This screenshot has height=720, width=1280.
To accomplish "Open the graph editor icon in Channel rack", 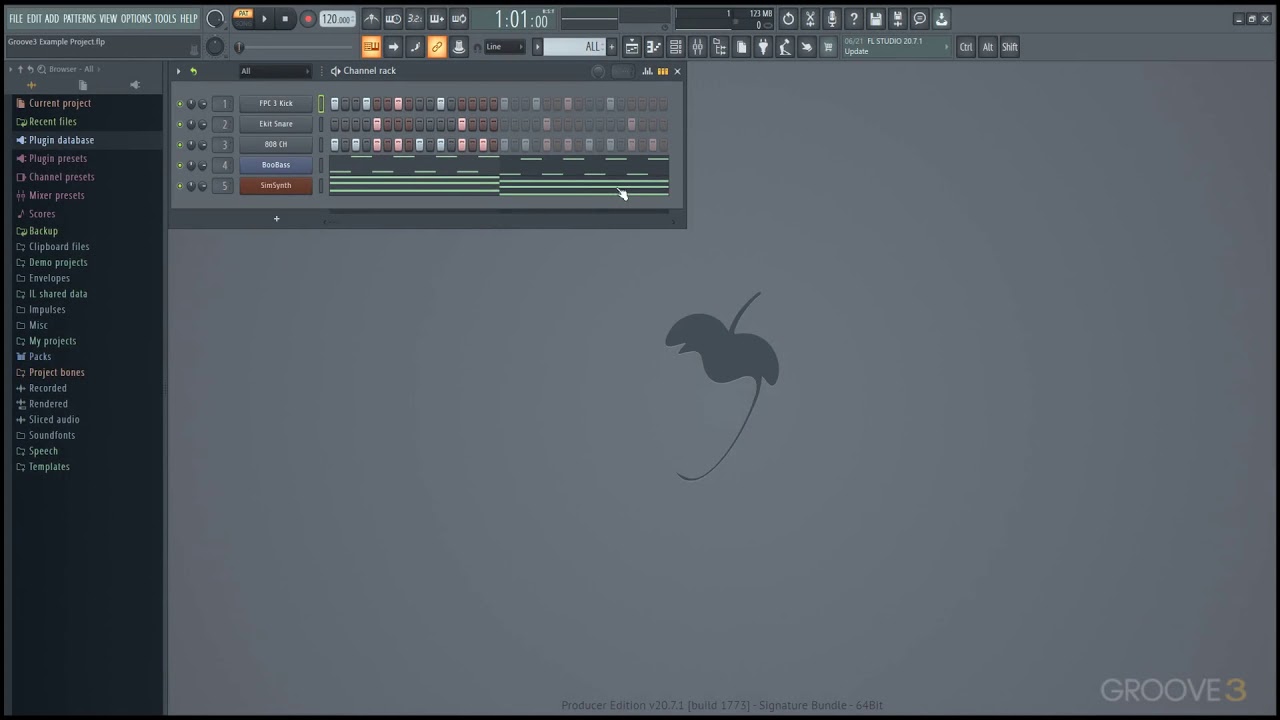I will 647,71.
